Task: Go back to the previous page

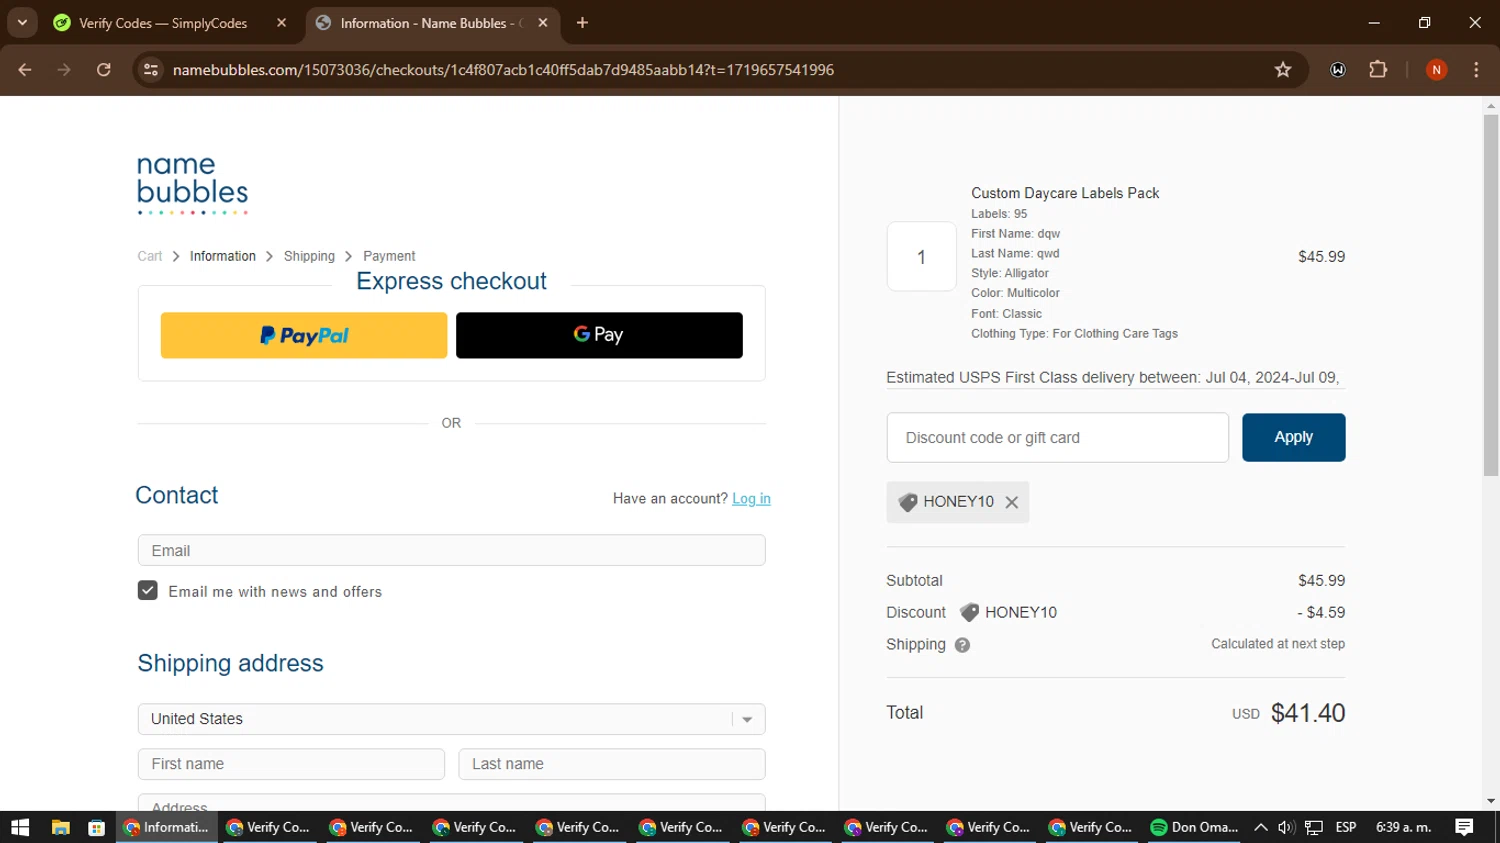Action: pyautogui.click(x=25, y=70)
